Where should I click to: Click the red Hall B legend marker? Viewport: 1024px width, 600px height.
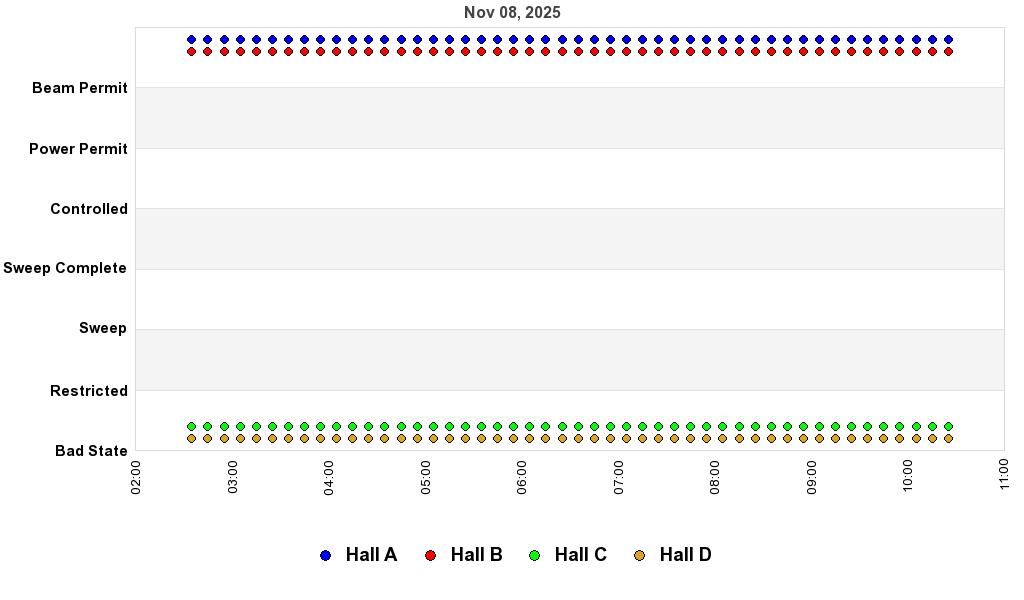pos(431,555)
